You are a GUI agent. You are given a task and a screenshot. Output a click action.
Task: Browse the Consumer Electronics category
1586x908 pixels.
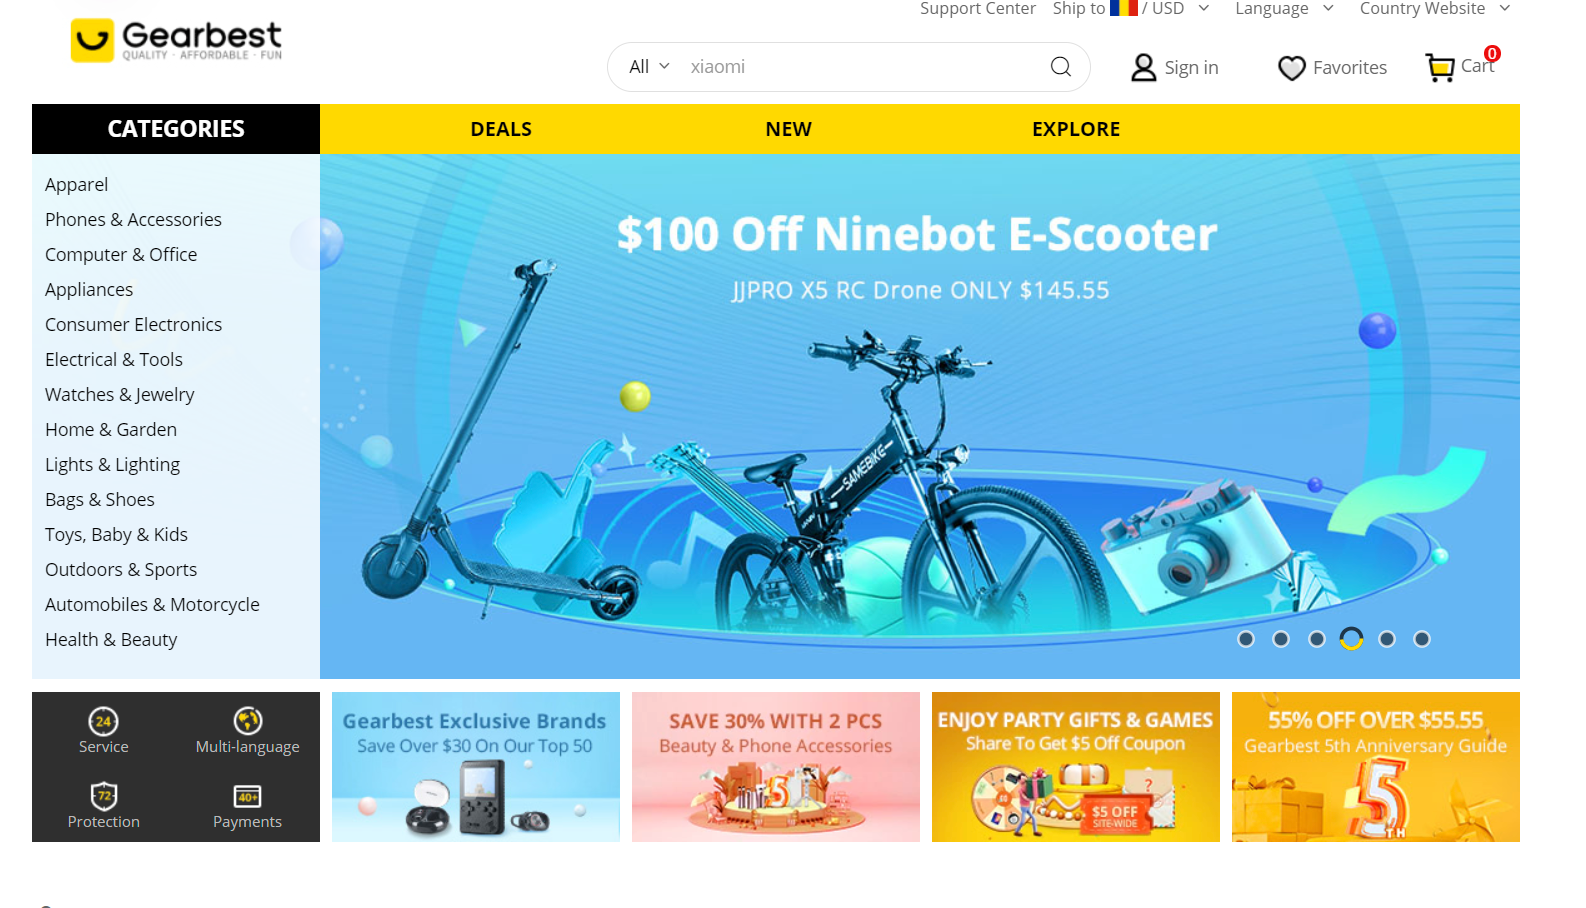134,324
